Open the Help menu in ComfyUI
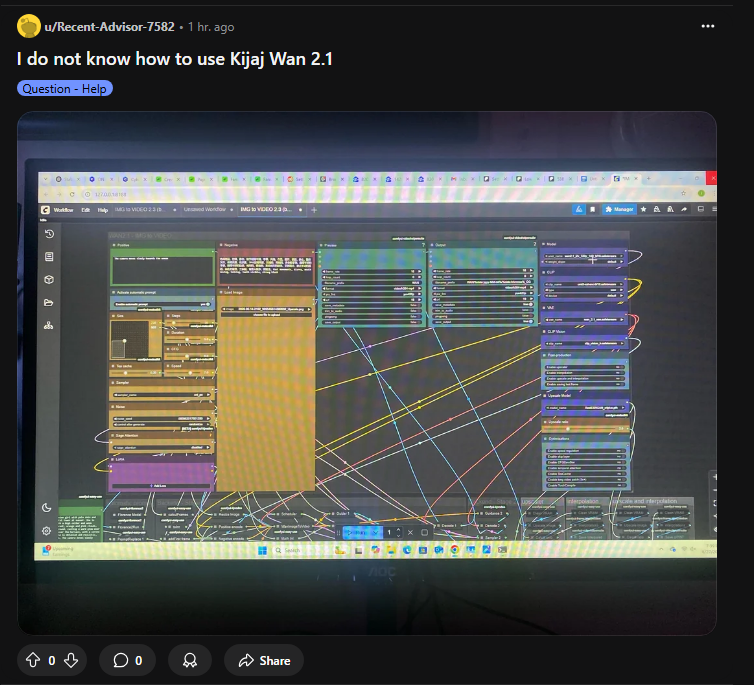This screenshot has height=685, width=754. point(102,210)
